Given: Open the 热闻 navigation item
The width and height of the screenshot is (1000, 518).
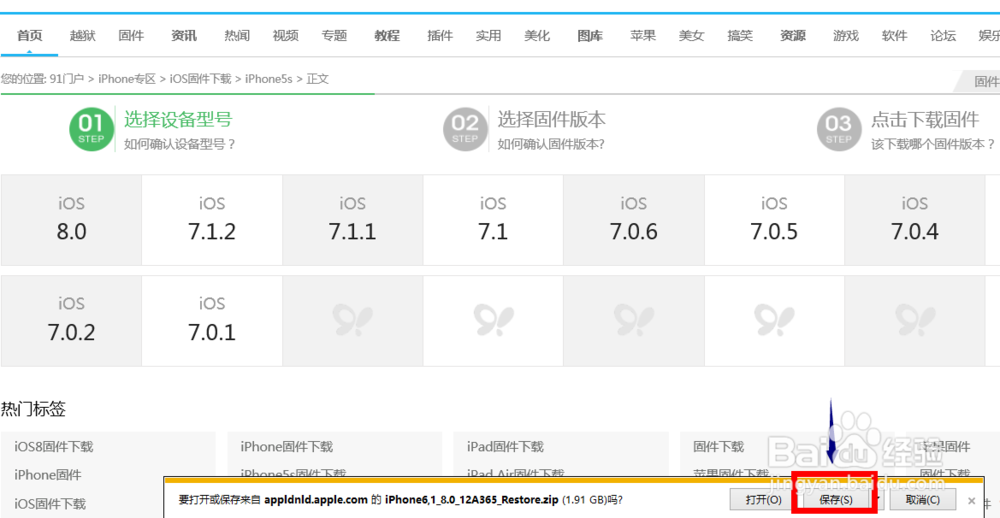Looking at the screenshot, I should click(237, 36).
